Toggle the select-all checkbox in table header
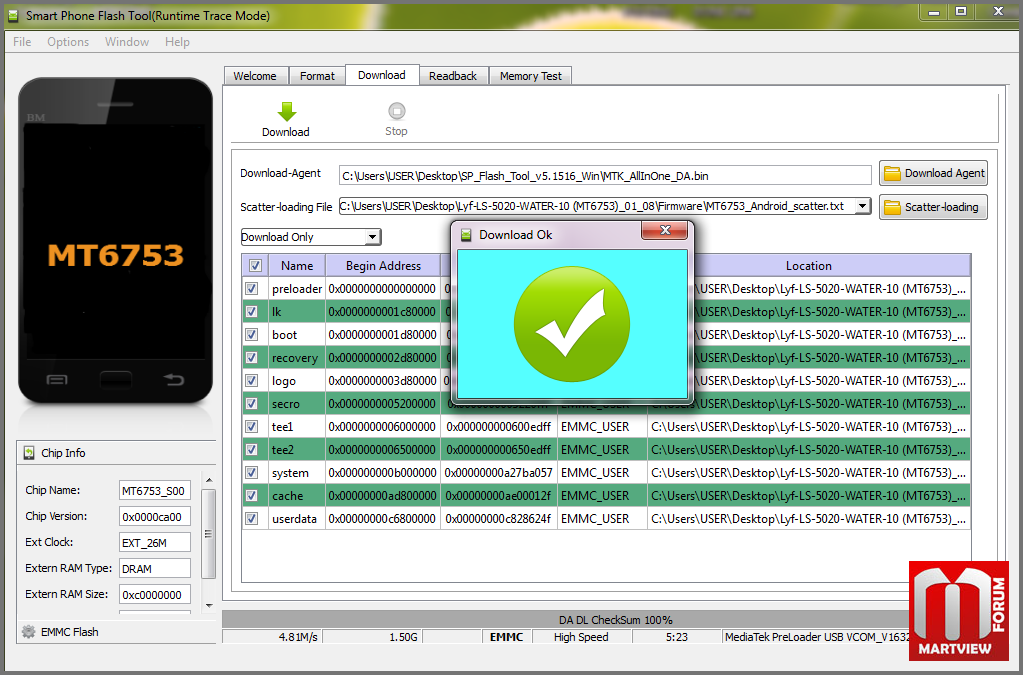Image resolution: width=1023 pixels, height=675 pixels. [255, 265]
